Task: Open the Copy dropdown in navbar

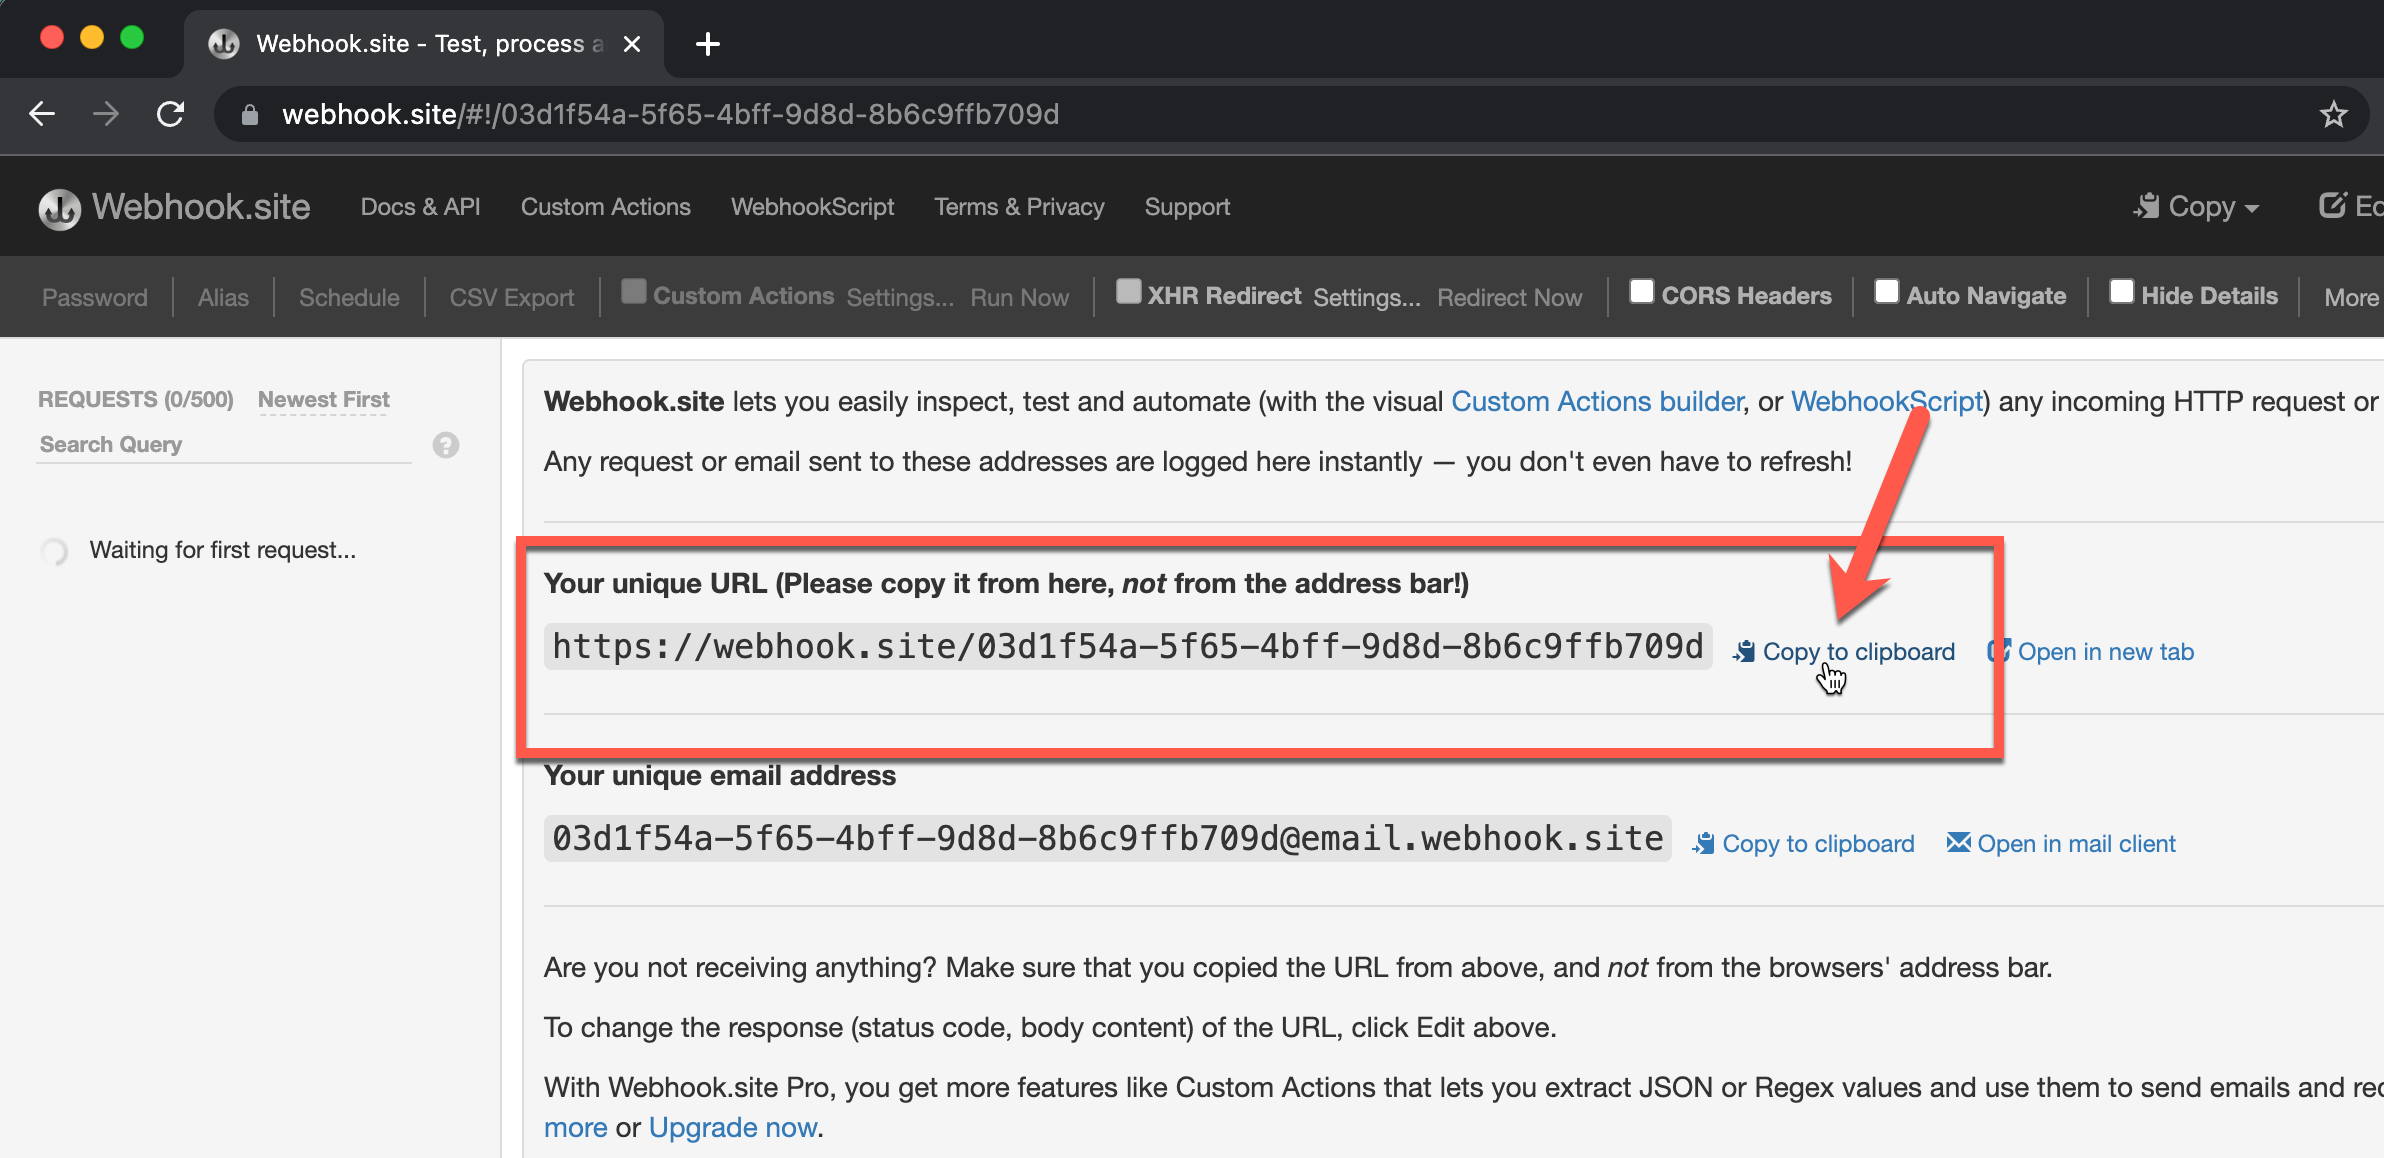Action: click(x=2196, y=207)
